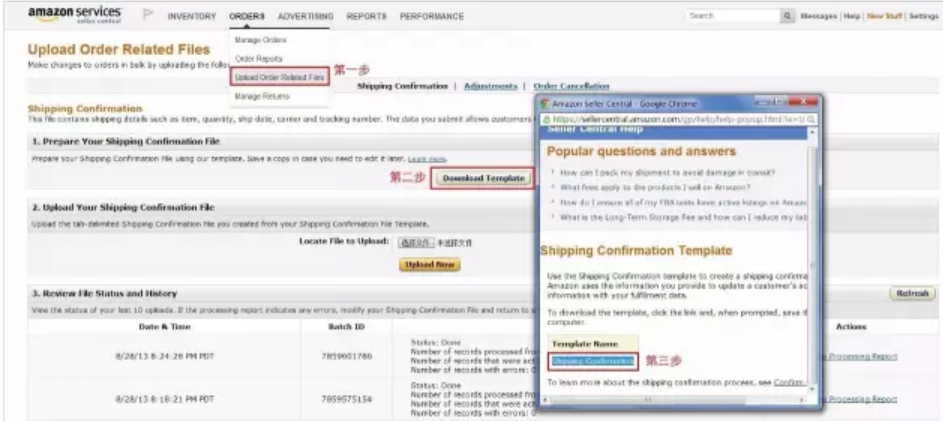Viewport: 943px width, 423px height.
Task: Click the search magnifier button
Action: (x=787, y=16)
